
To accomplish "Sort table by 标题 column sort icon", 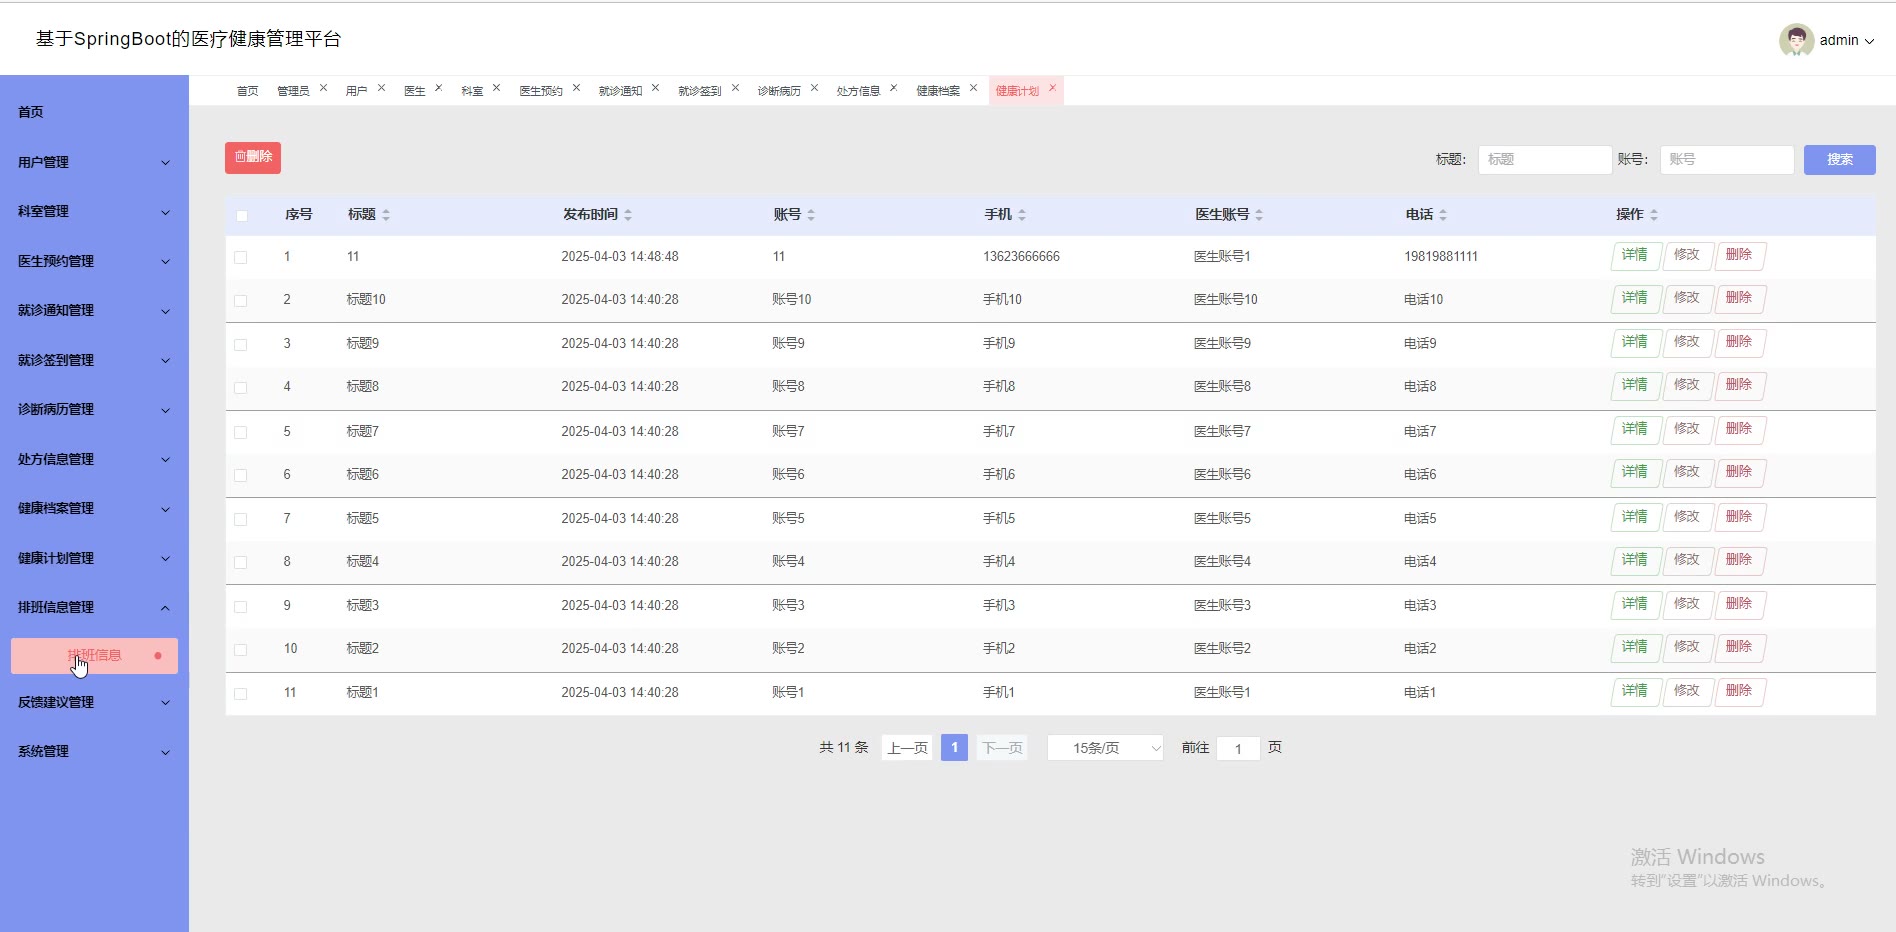I will point(386,215).
